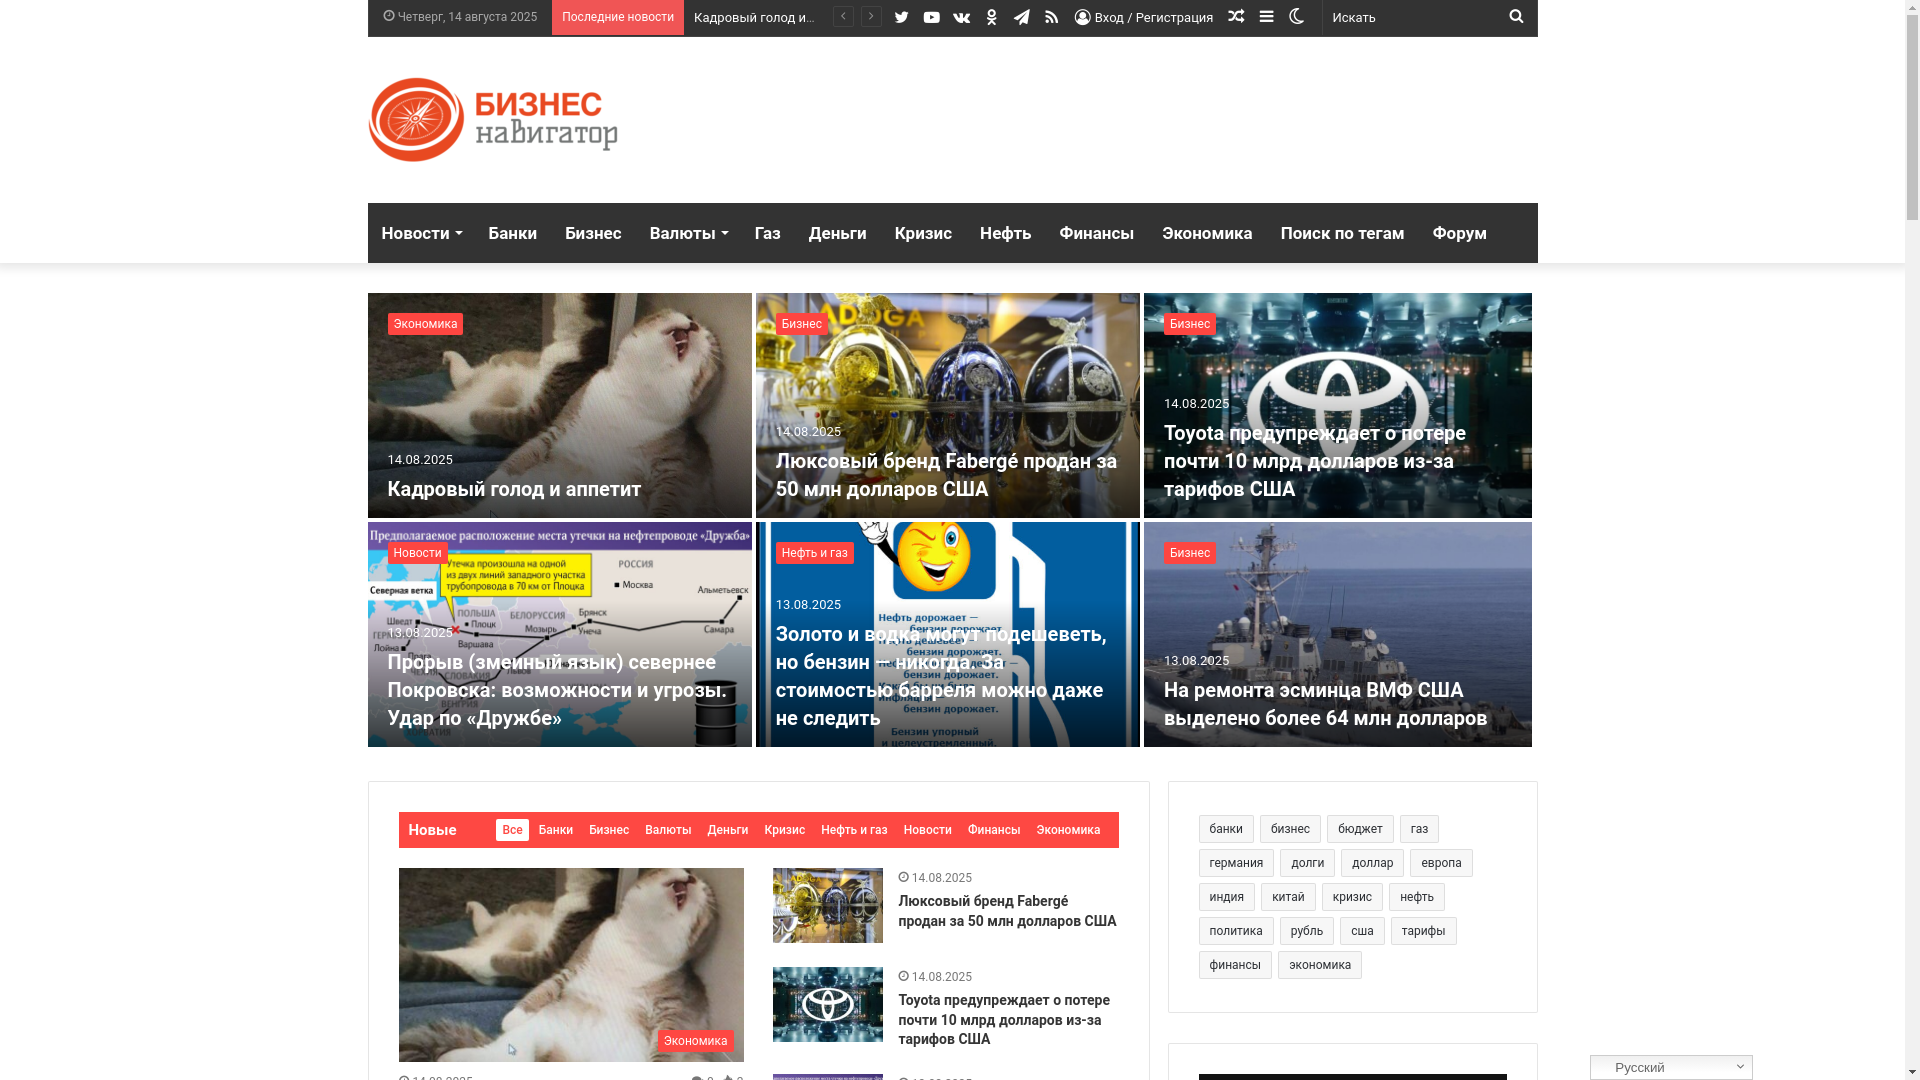
Task: Click the доллар tag
Action: click(x=1372, y=863)
